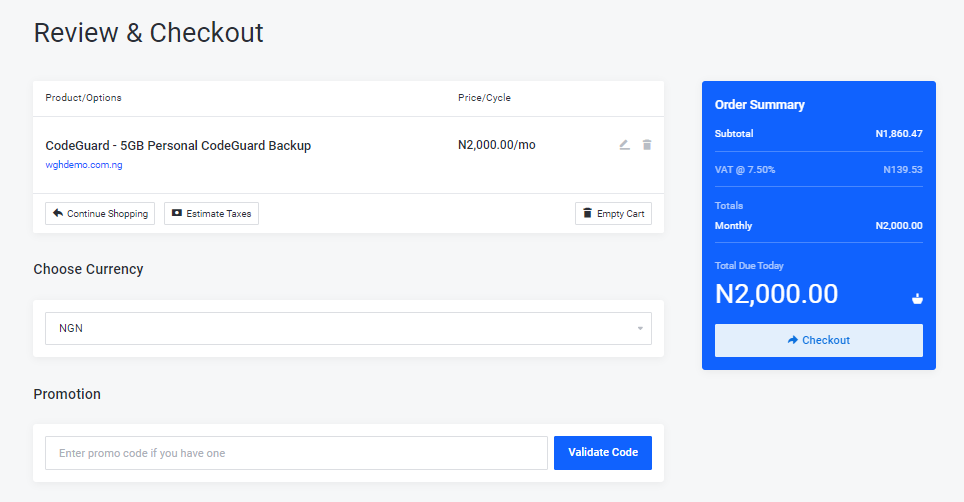This screenshot has width=964, height=502.
Task: Edit the CodeGuard product configuration pencil icon
Action: coord(624,145)
